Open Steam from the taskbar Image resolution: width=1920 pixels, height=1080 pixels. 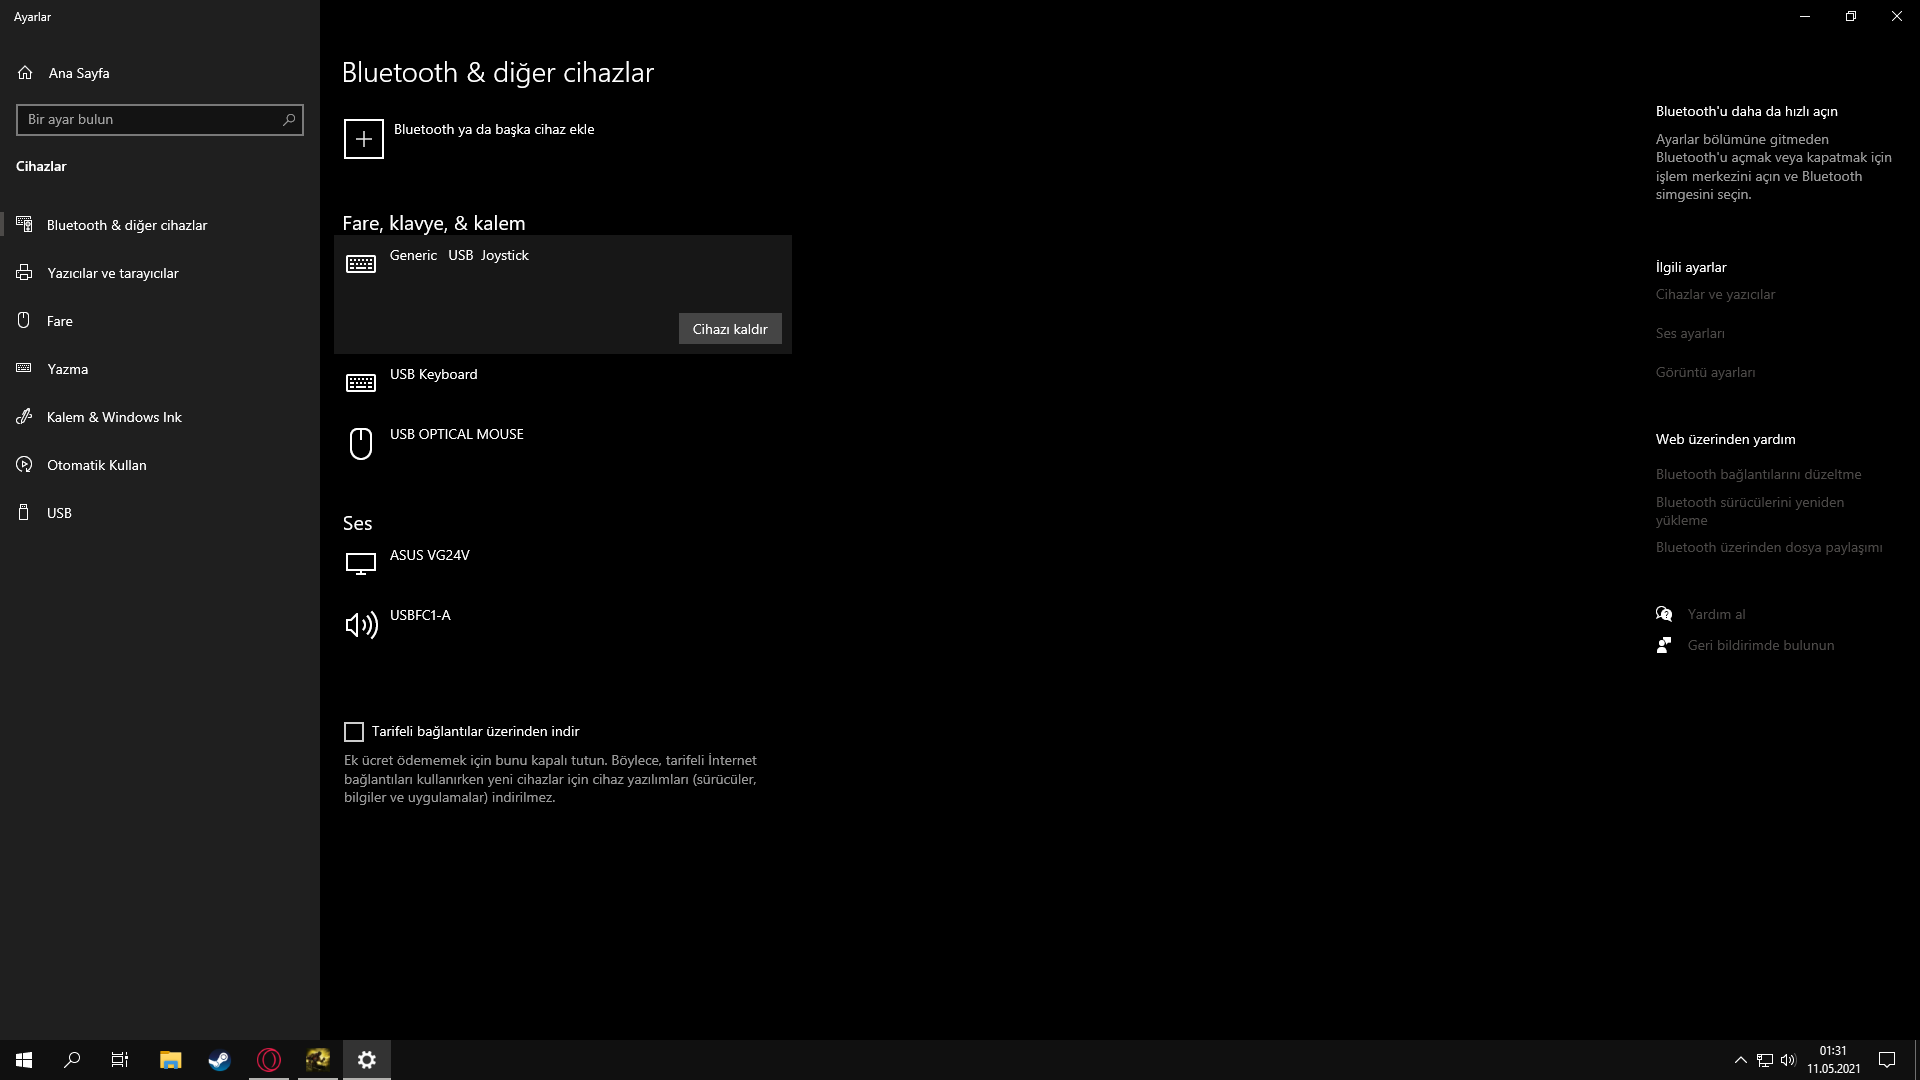[x=219, y=1060]
